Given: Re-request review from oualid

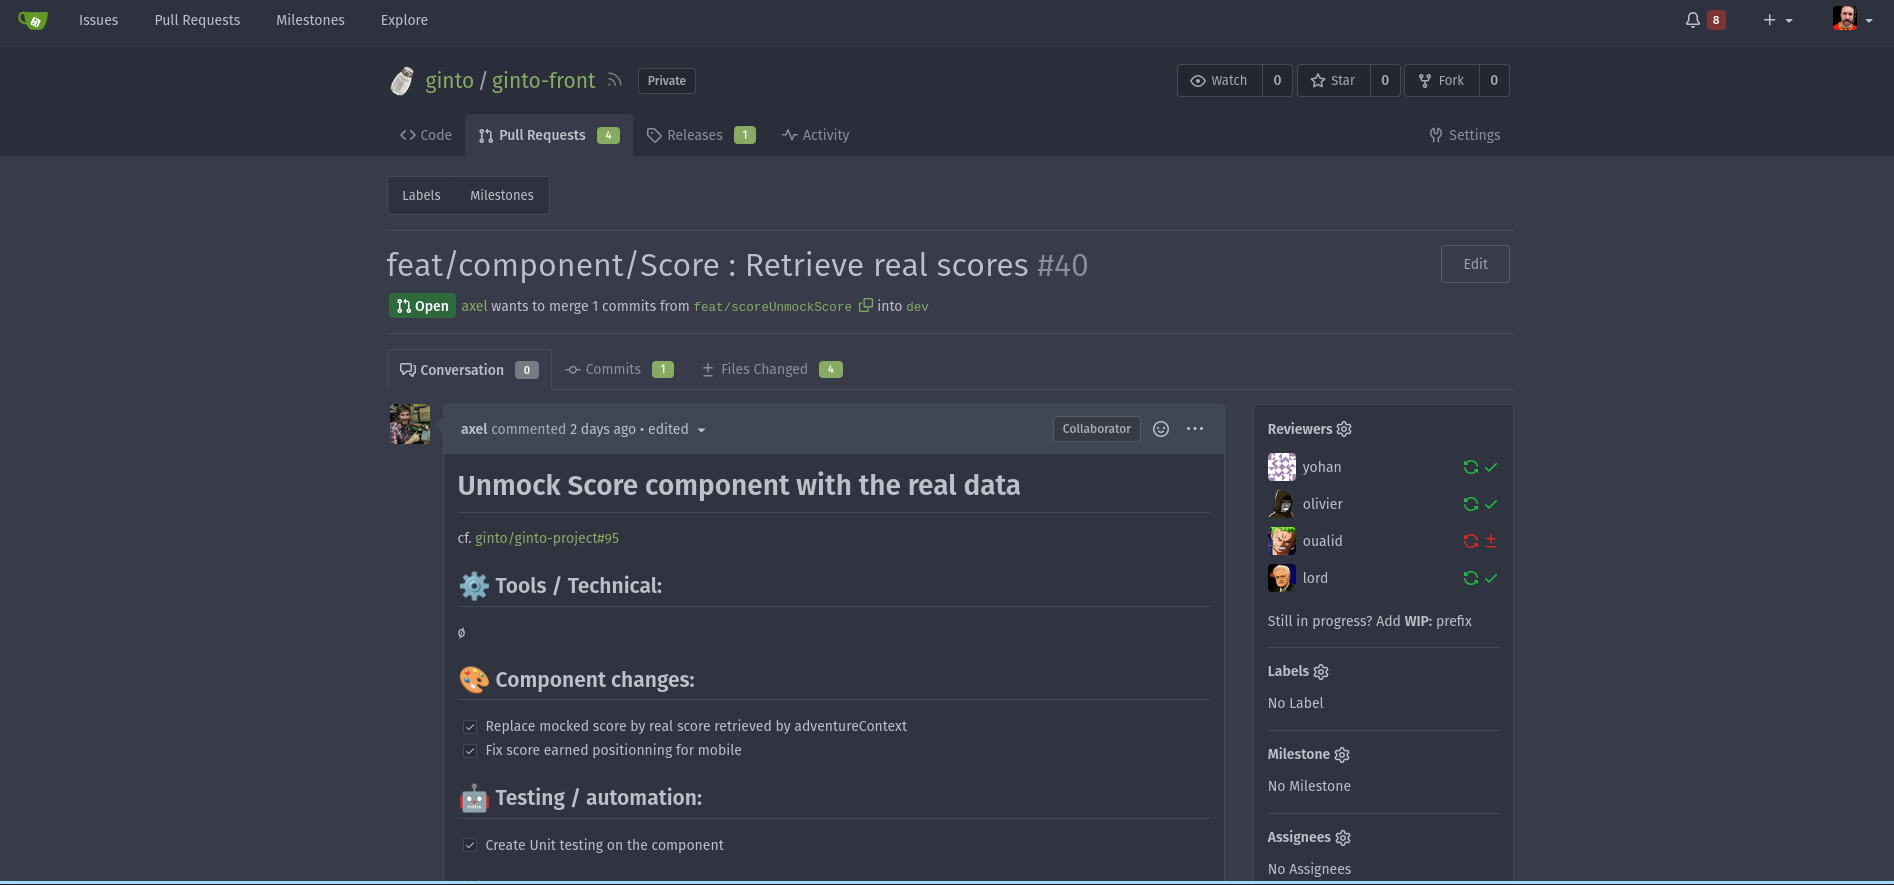Looking at the screenshot, I should [x=1470, y=541].
